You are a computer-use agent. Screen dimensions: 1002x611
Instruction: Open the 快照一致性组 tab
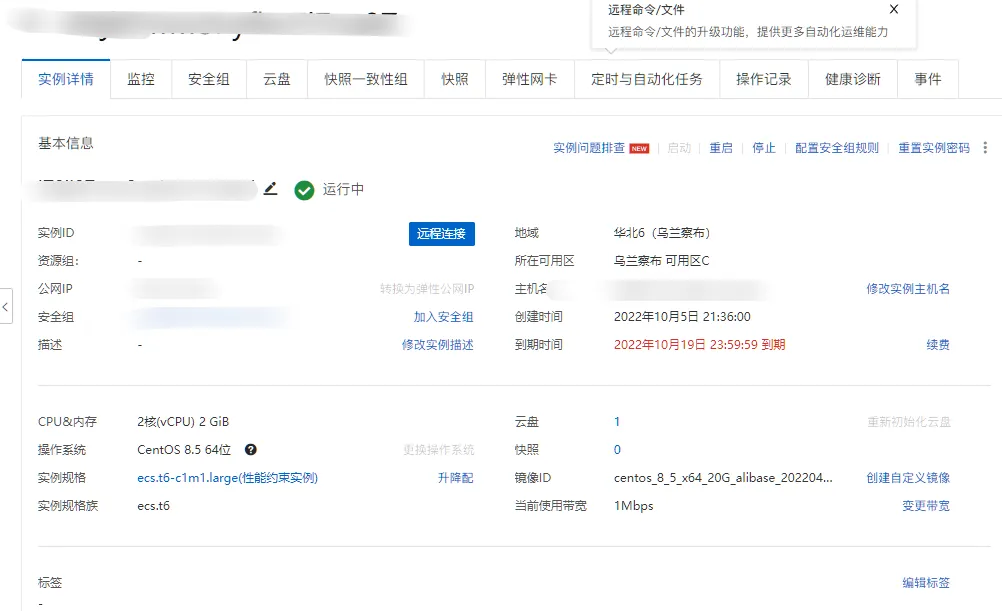pyautogui.click(x=366, y=79)
